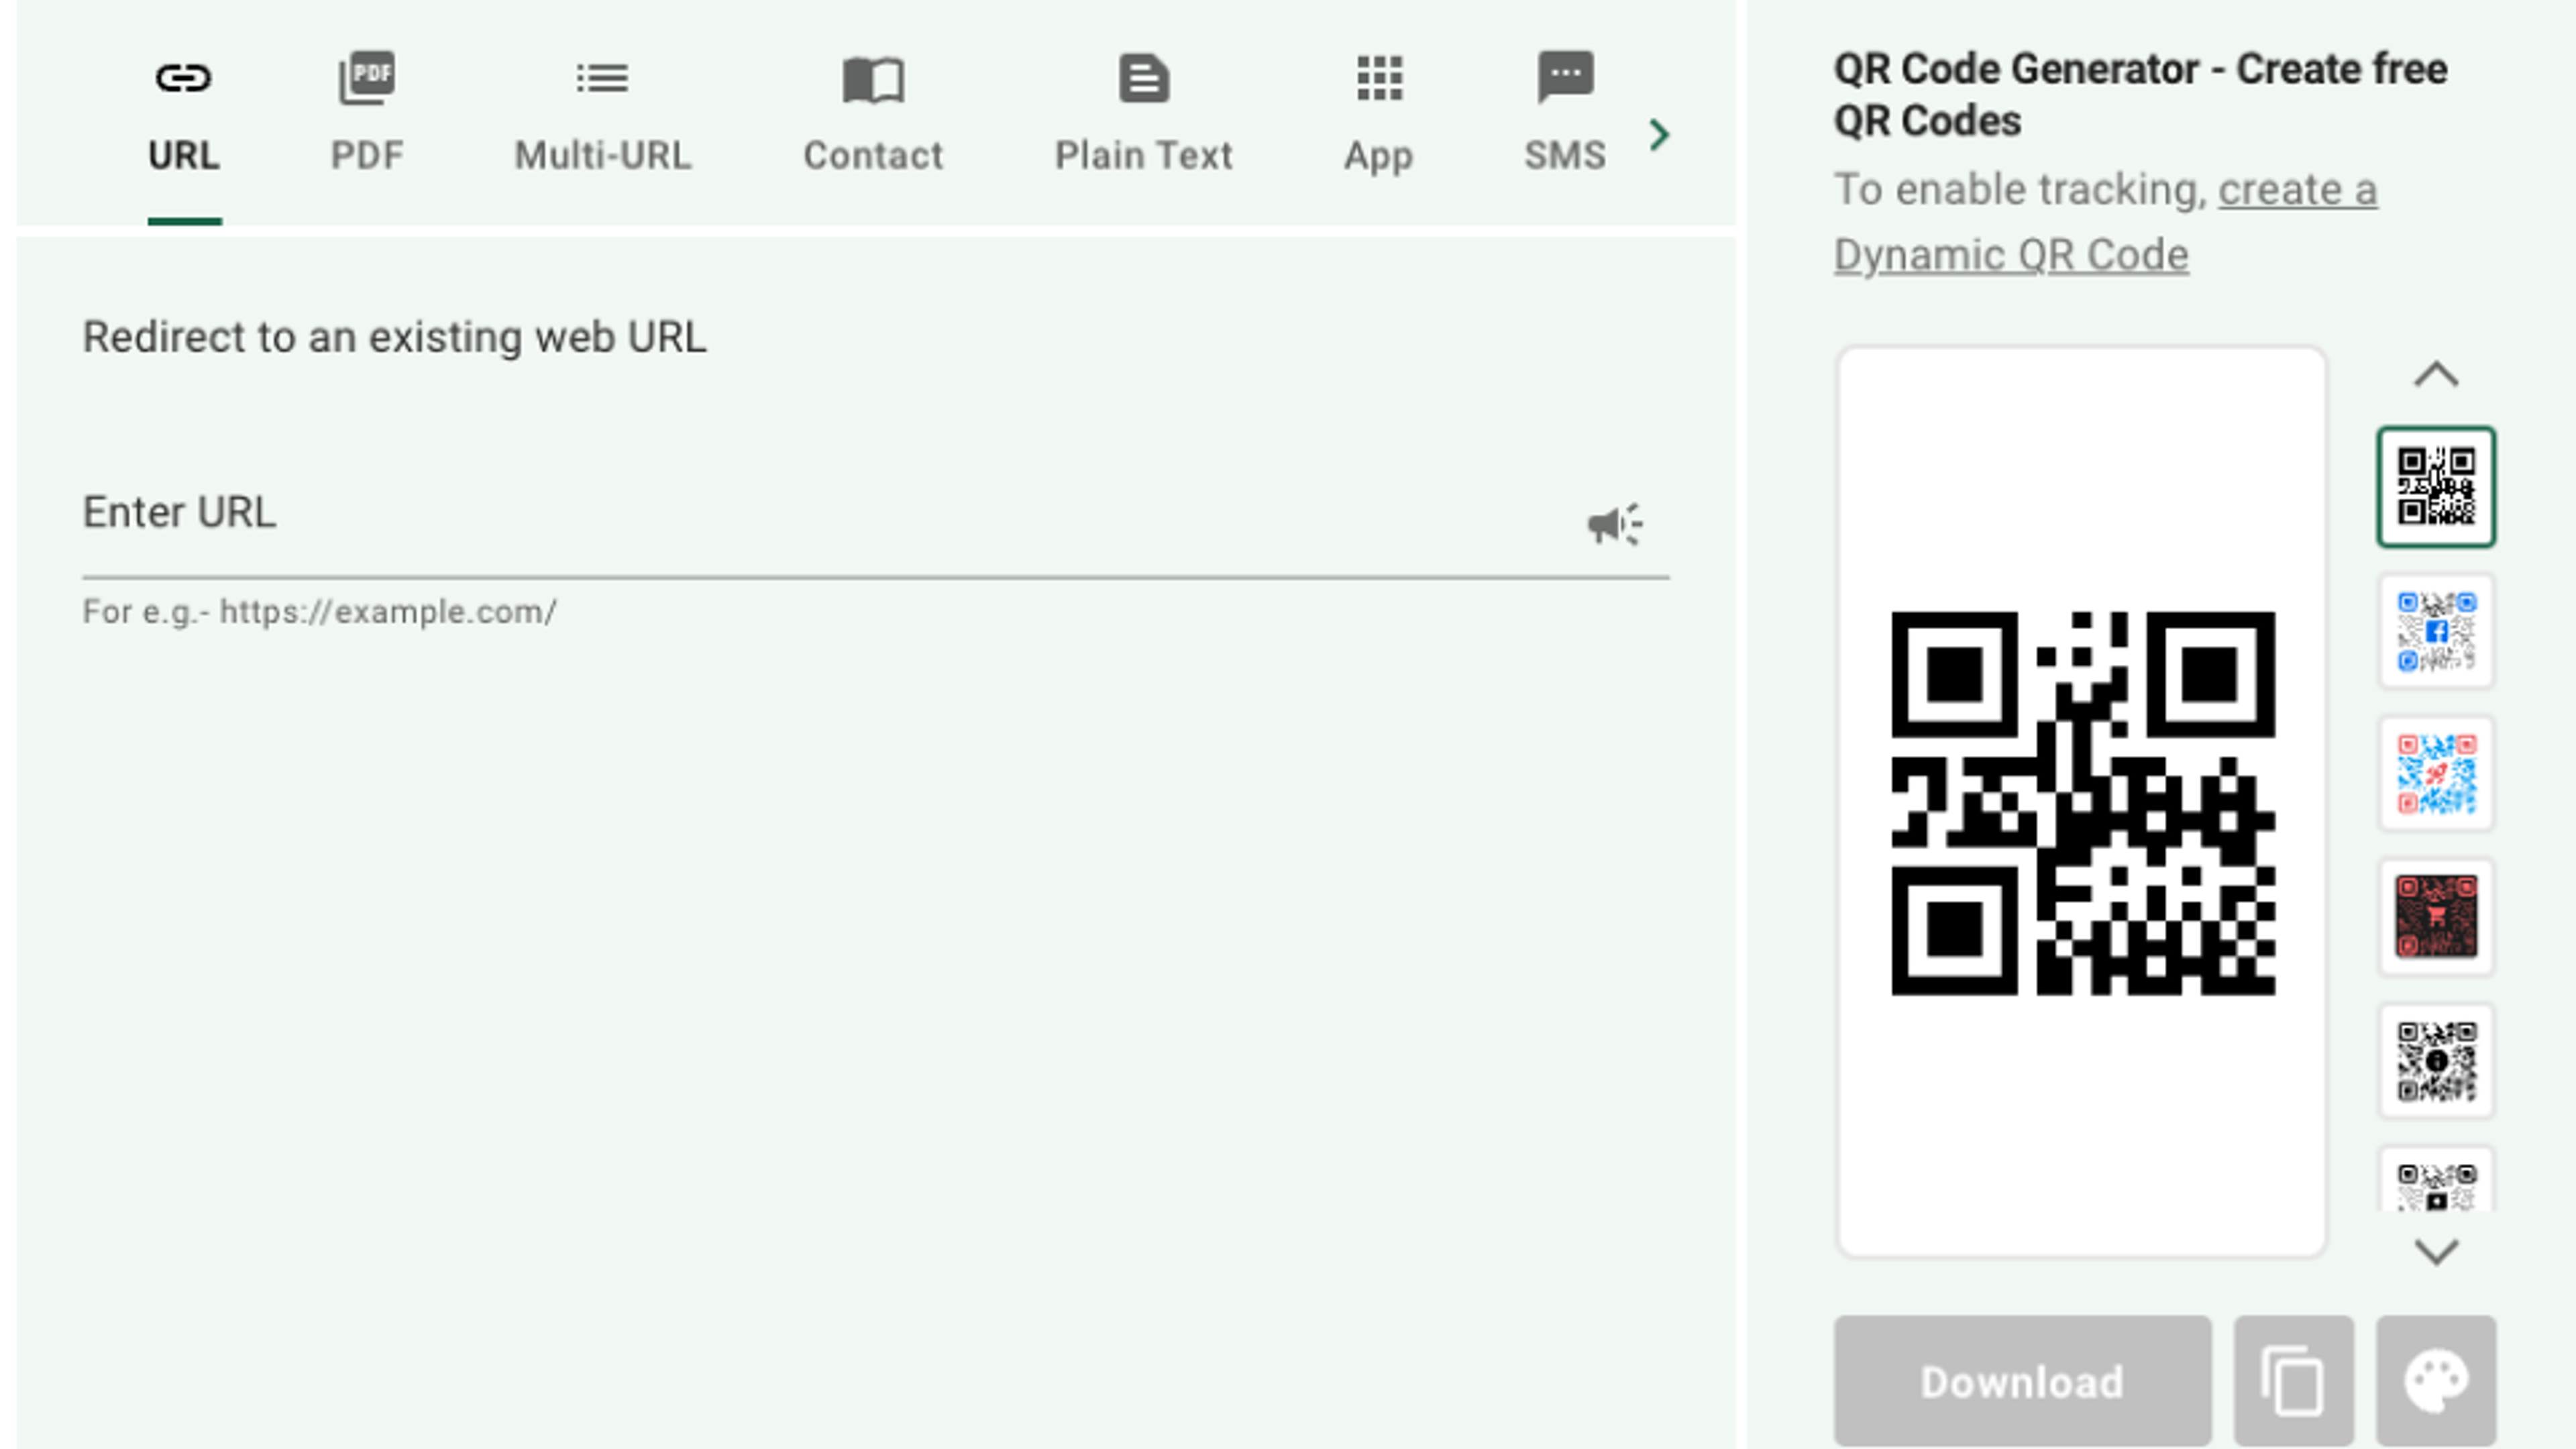The width and height of the screenshot is (2576, 1449).
Task: Click the Multi-URL tab label
Action: [x=602, y=156]
